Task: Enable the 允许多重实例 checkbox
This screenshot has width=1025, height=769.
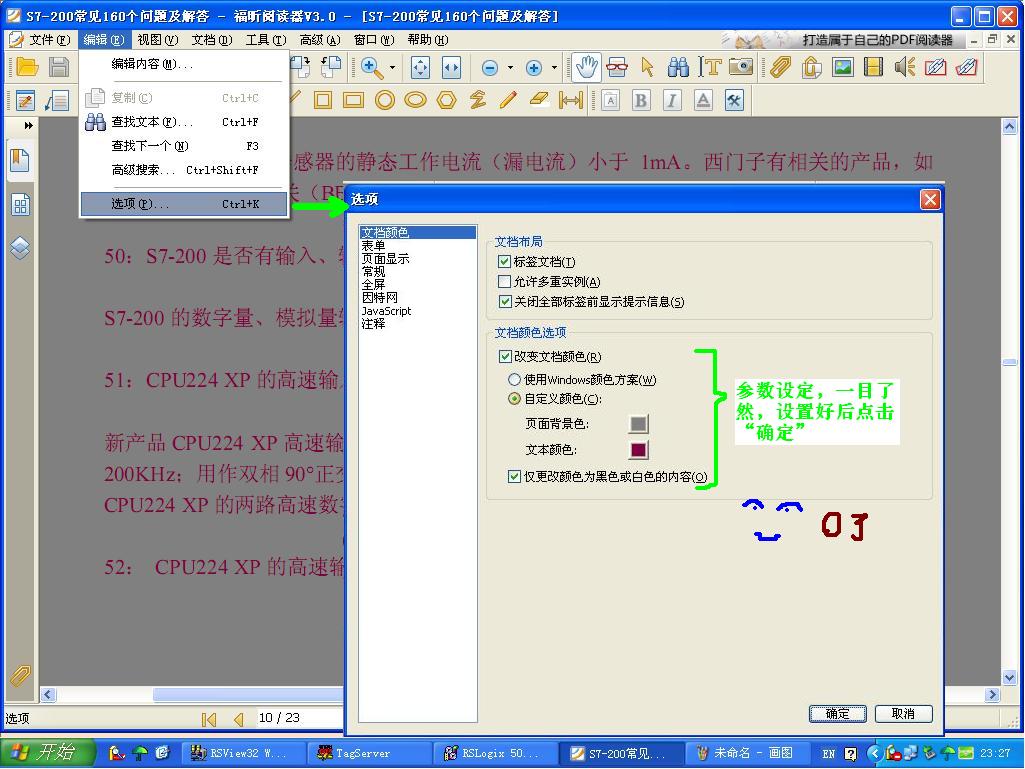Action: click(505, 282)
